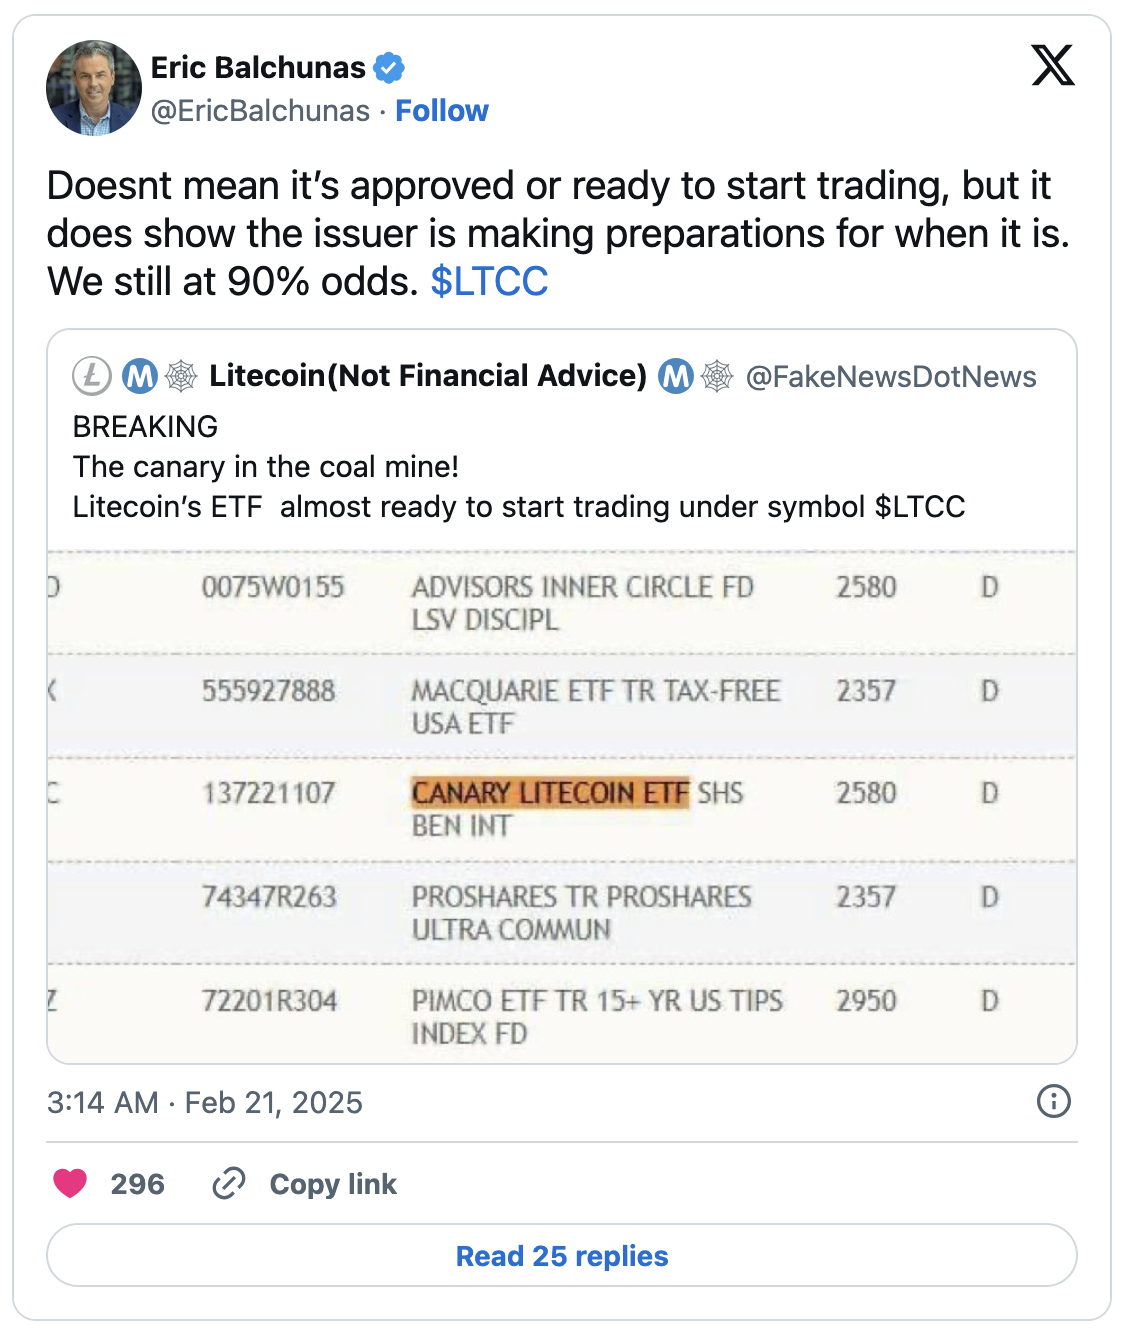Click Copy link text label
Screen dimensions: 1126x1330
click(331, 1184)
